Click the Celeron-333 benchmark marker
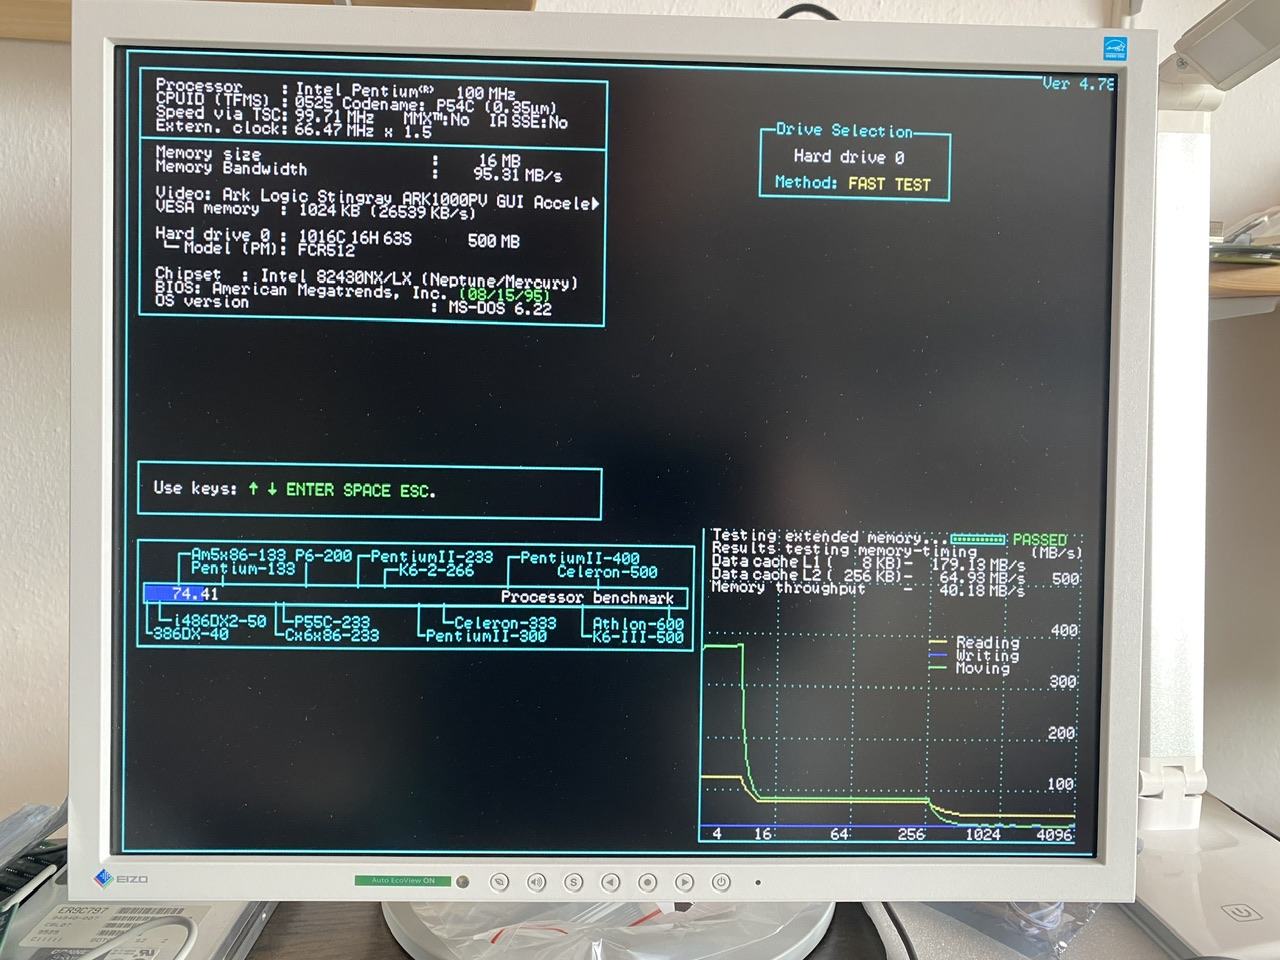The height and width of the screenshot is (960, 1280). (505, 622)
